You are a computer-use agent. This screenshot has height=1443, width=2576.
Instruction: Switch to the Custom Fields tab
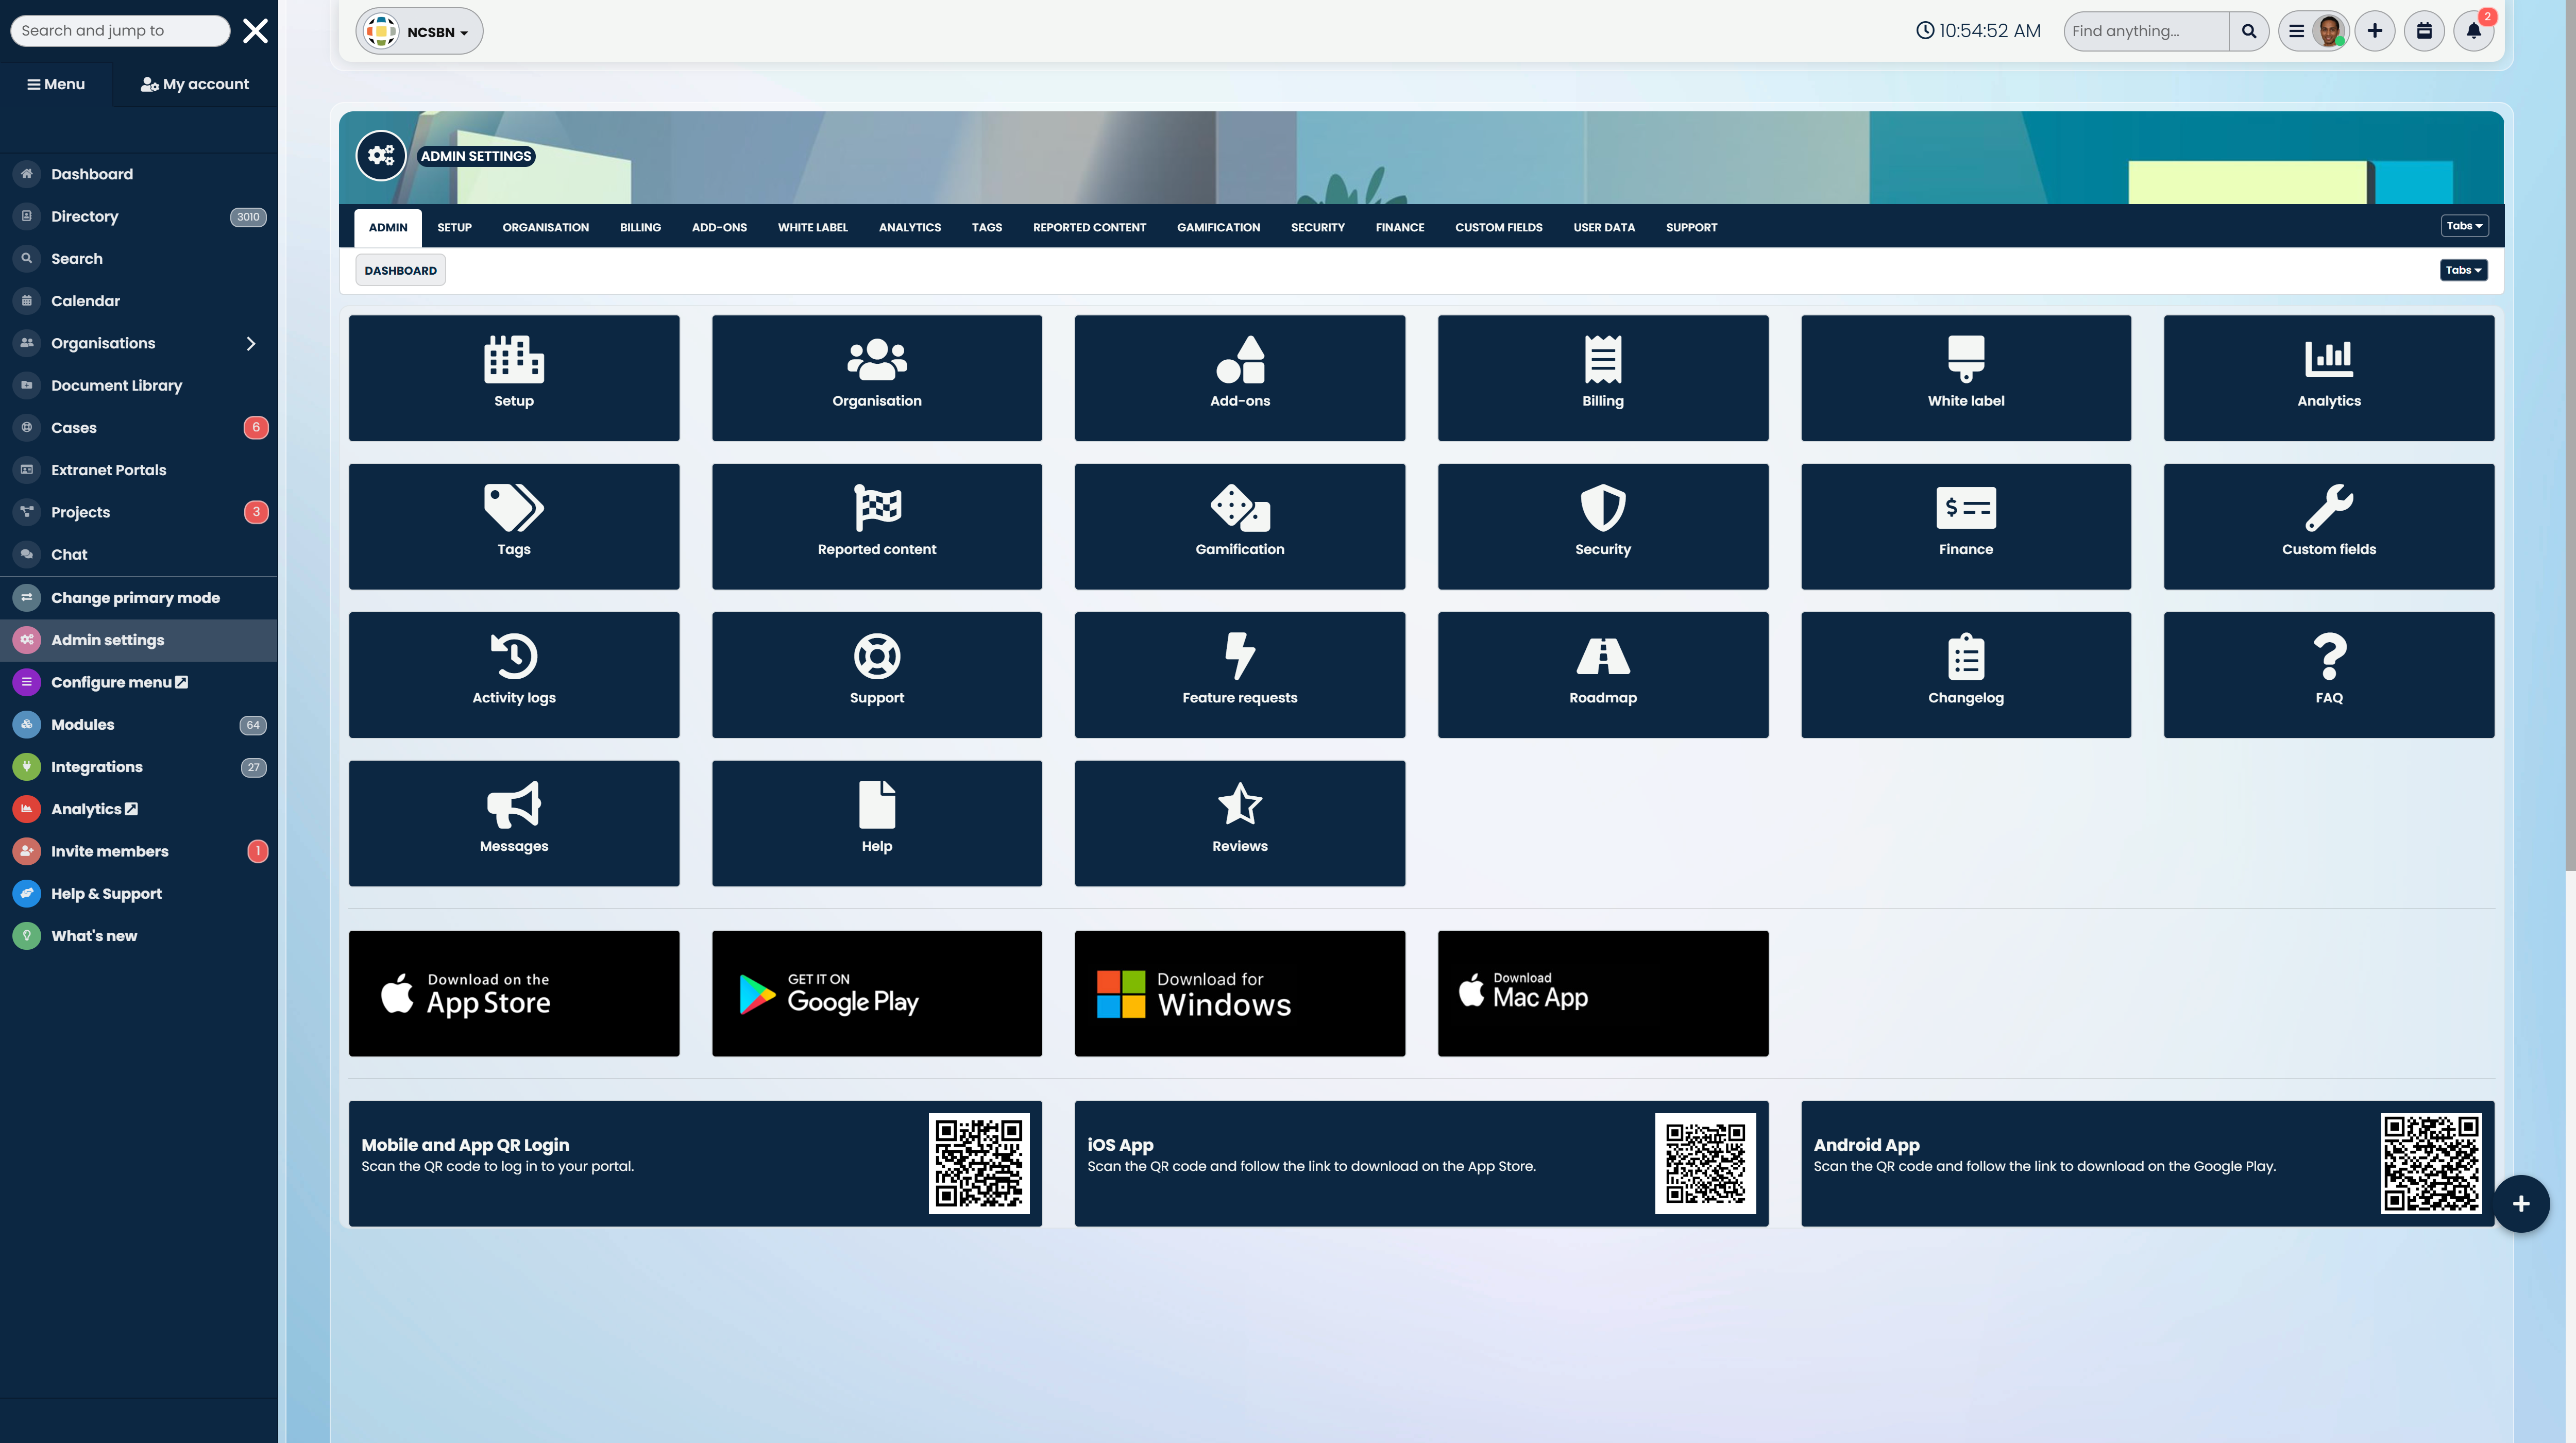[x=1498, y=227]
